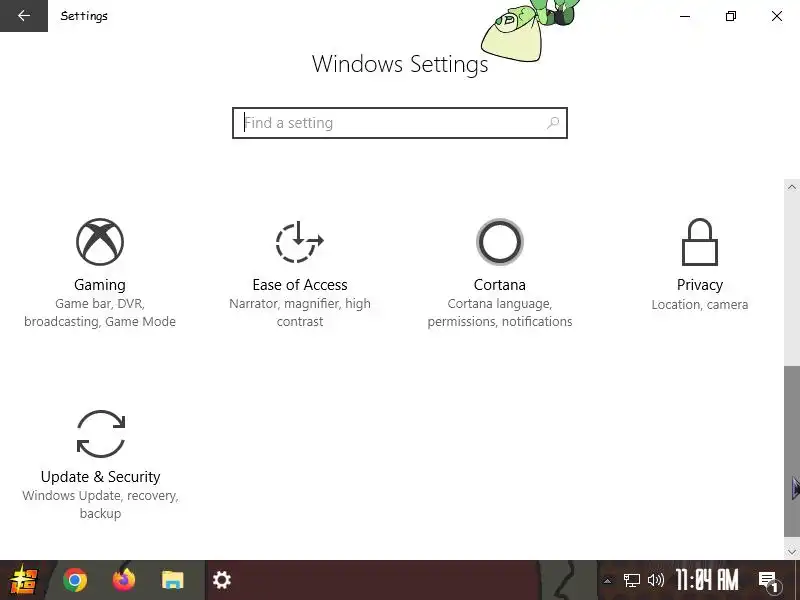Click the scrollbar up arrow
Viewport: 800px width, 600px height.
pos(792,187)
